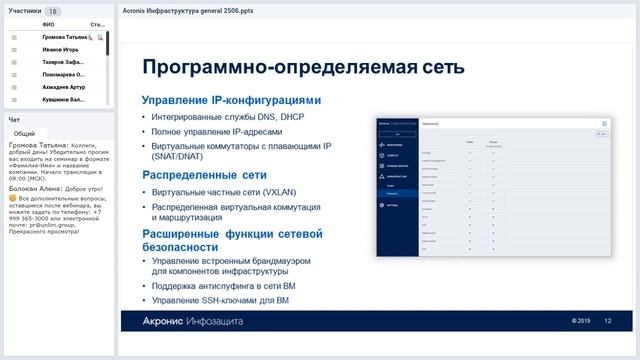The image size is (640, 360).
Task: Click the bullet Управление SSH-ключами для ВМ
Action: coord(220,300)
